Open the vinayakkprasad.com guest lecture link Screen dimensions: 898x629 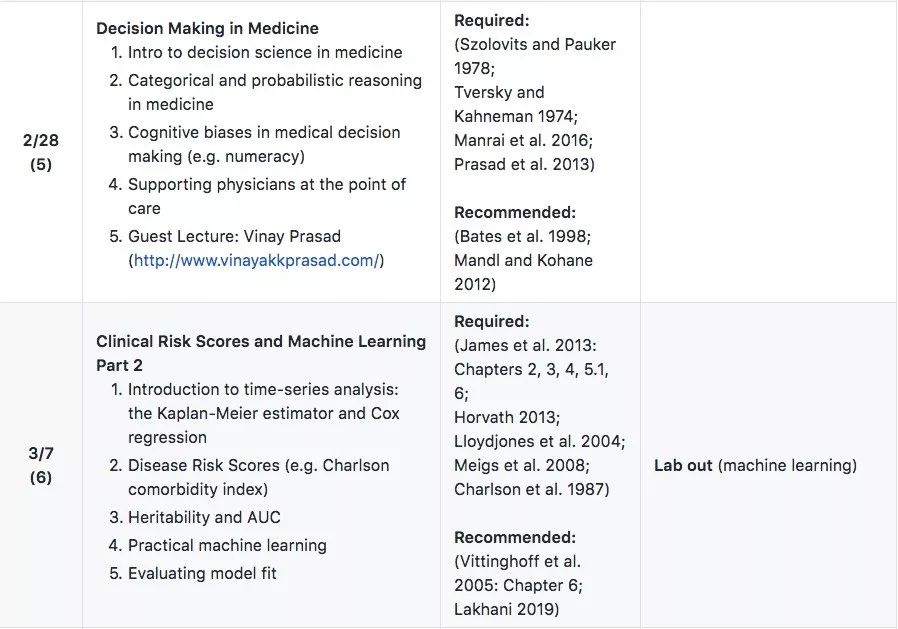tap(256, 261)
